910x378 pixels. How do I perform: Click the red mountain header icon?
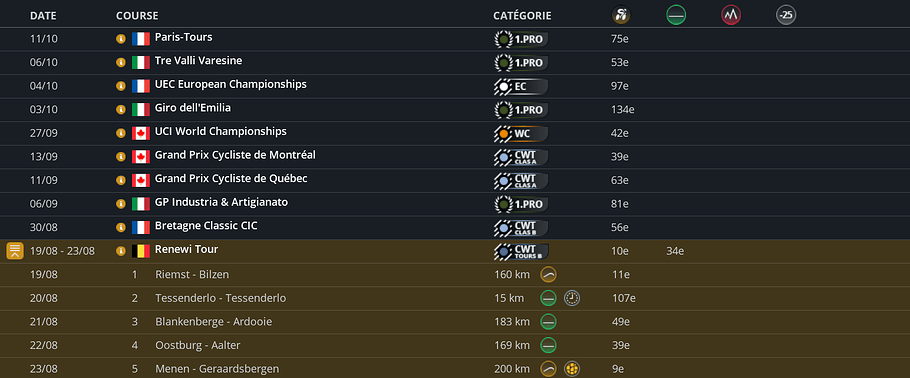(731, 16)
